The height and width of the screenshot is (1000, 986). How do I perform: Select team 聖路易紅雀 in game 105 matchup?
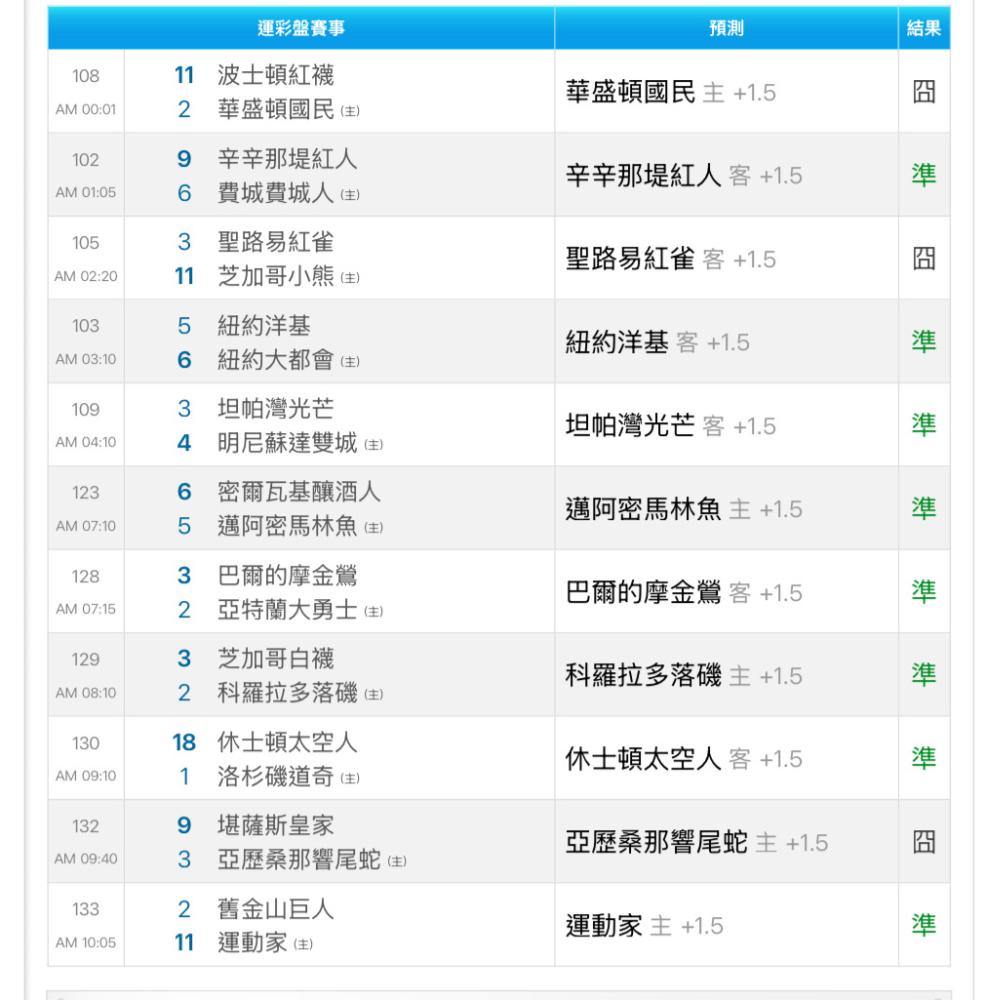tap(276, 242)
